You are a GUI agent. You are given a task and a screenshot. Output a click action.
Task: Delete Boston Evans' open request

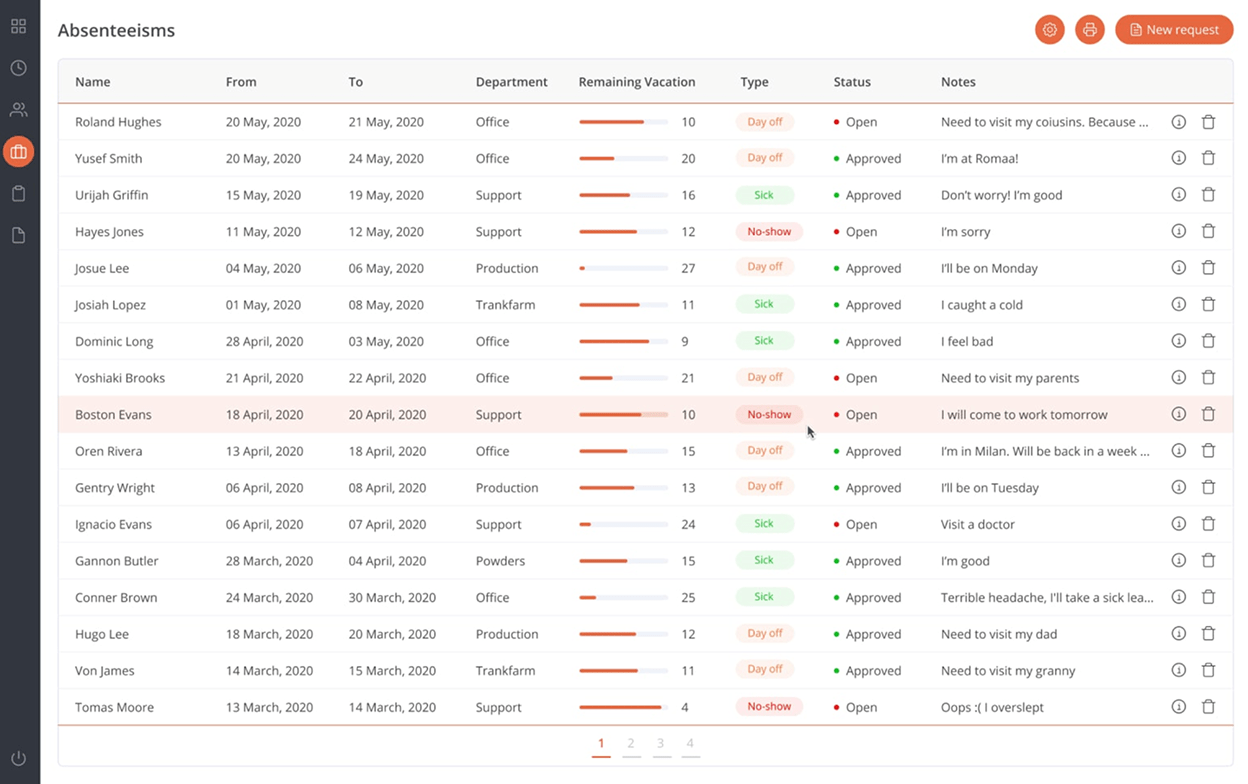1208,414
